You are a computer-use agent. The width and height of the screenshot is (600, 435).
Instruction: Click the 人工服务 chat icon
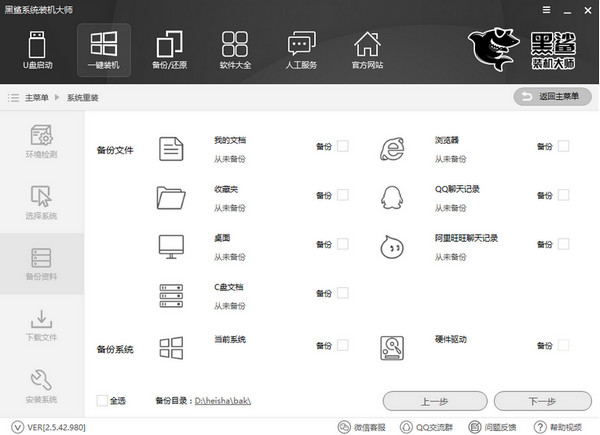pos(302,44)
